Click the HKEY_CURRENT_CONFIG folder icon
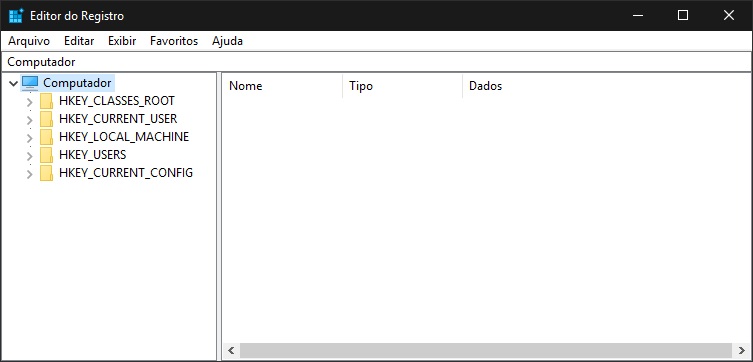Viewport: 753px width, 362px height. click(47, 173)
